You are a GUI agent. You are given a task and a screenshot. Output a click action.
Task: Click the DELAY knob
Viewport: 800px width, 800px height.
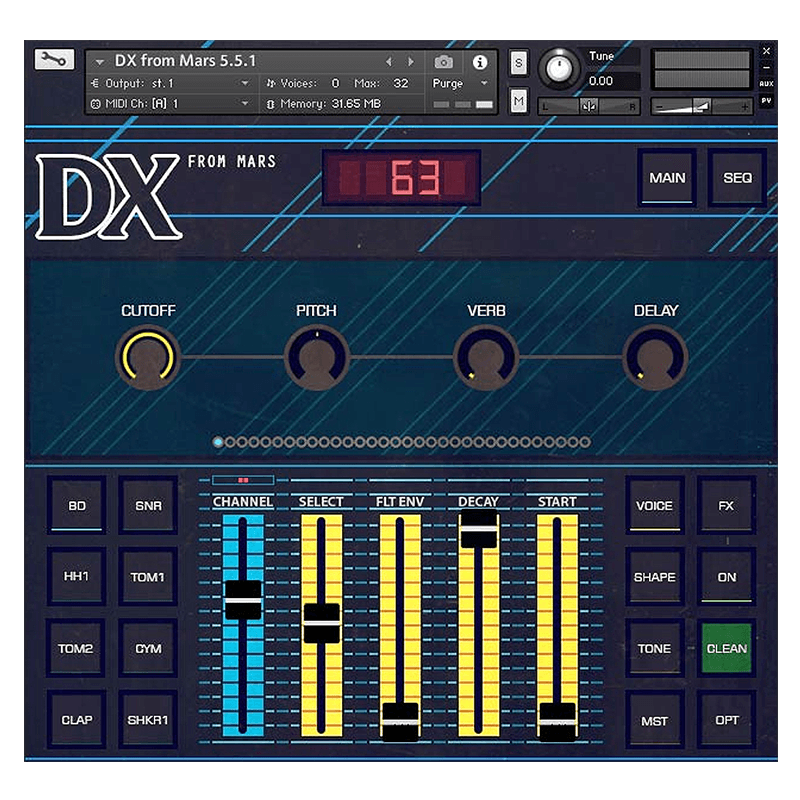click(x=655, y=358)
